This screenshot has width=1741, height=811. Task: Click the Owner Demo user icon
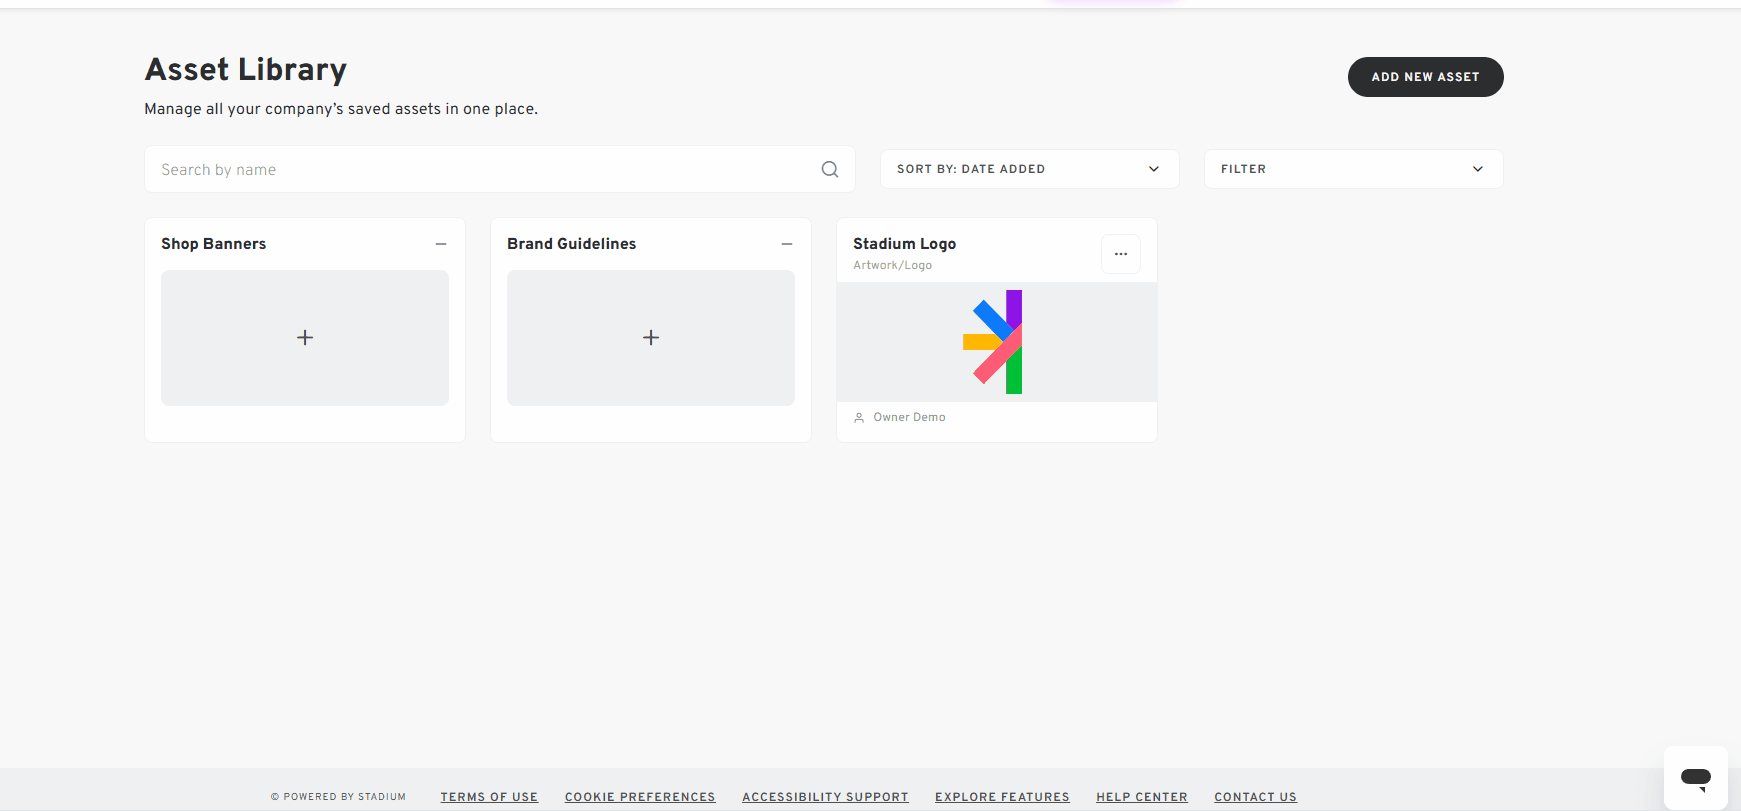859,418
